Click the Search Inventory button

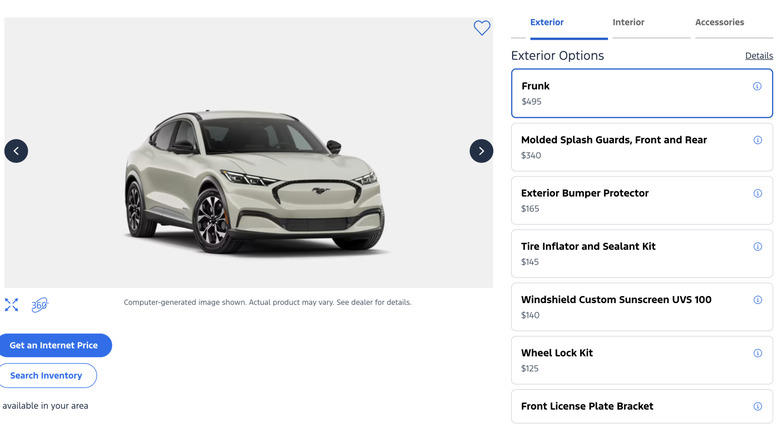pos(47,376)
